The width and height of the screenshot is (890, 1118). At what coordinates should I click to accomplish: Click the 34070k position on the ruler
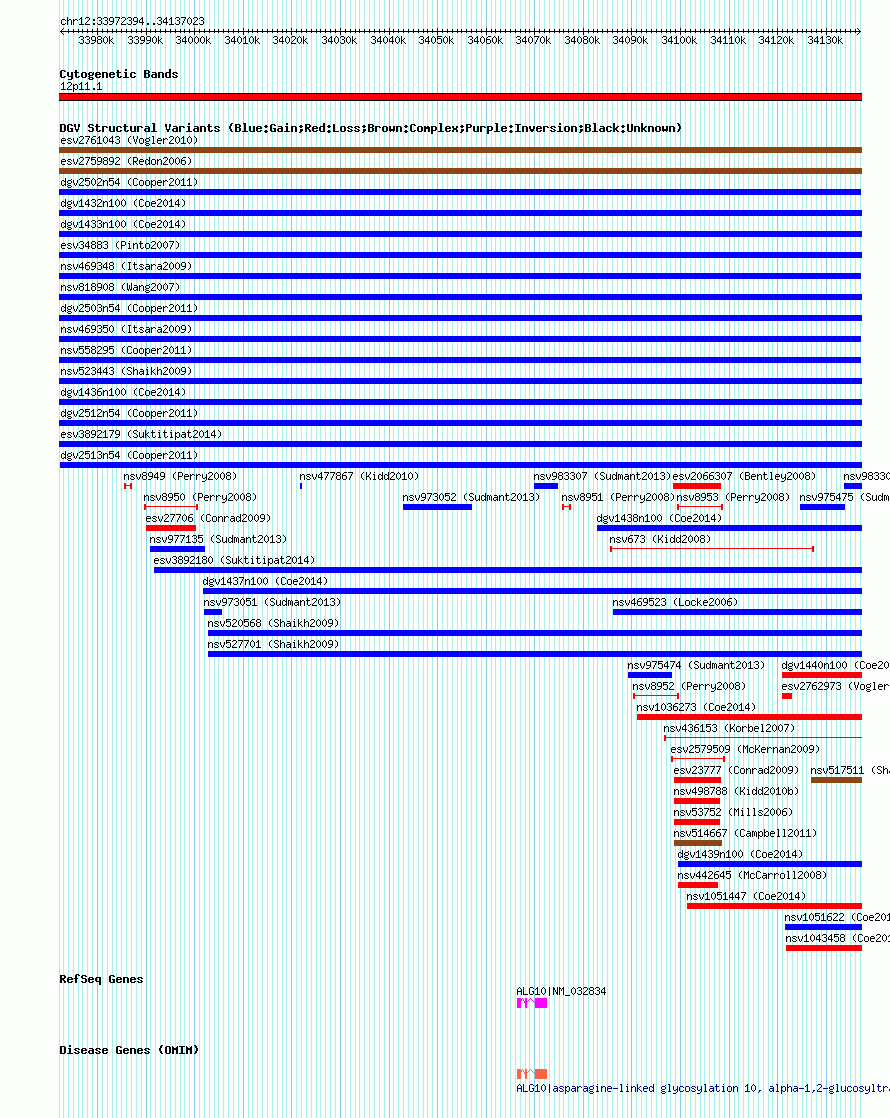[x=533, y=41]
